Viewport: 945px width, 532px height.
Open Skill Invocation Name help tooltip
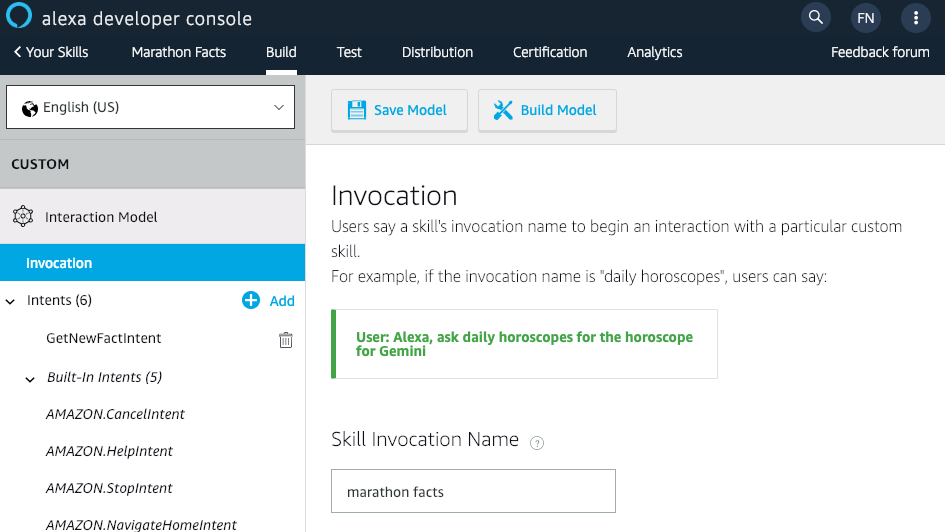click(x=536, y=443)
